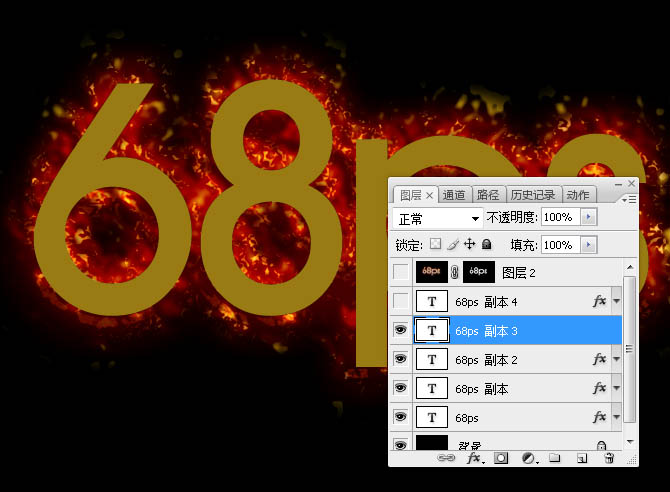Click the fx badge on the 68ps layer

599,417
